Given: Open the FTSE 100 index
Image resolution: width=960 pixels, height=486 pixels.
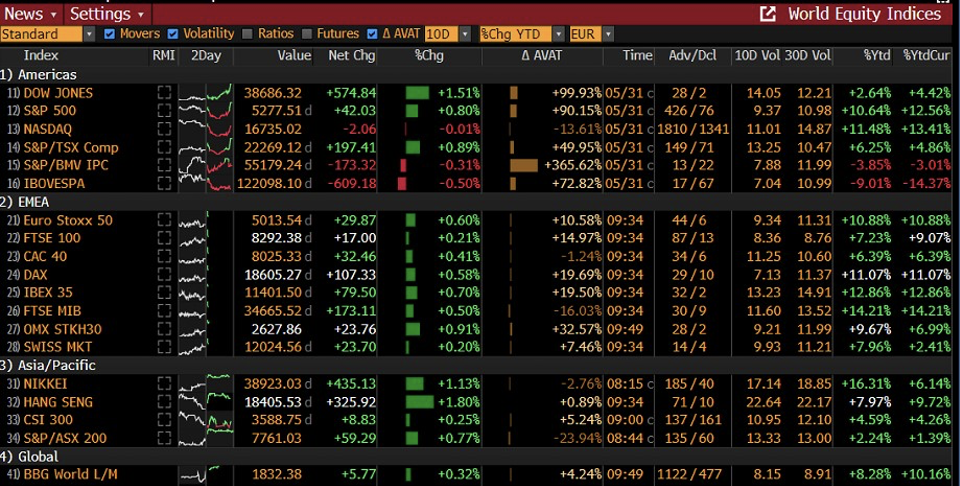Looking at the screenshot, I should coord(52,238).
